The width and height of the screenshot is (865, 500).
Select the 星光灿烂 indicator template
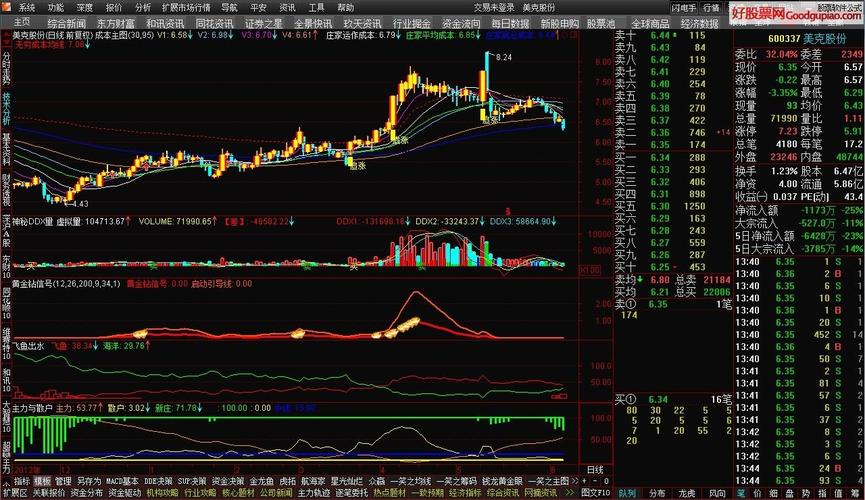tap(347, 481)
